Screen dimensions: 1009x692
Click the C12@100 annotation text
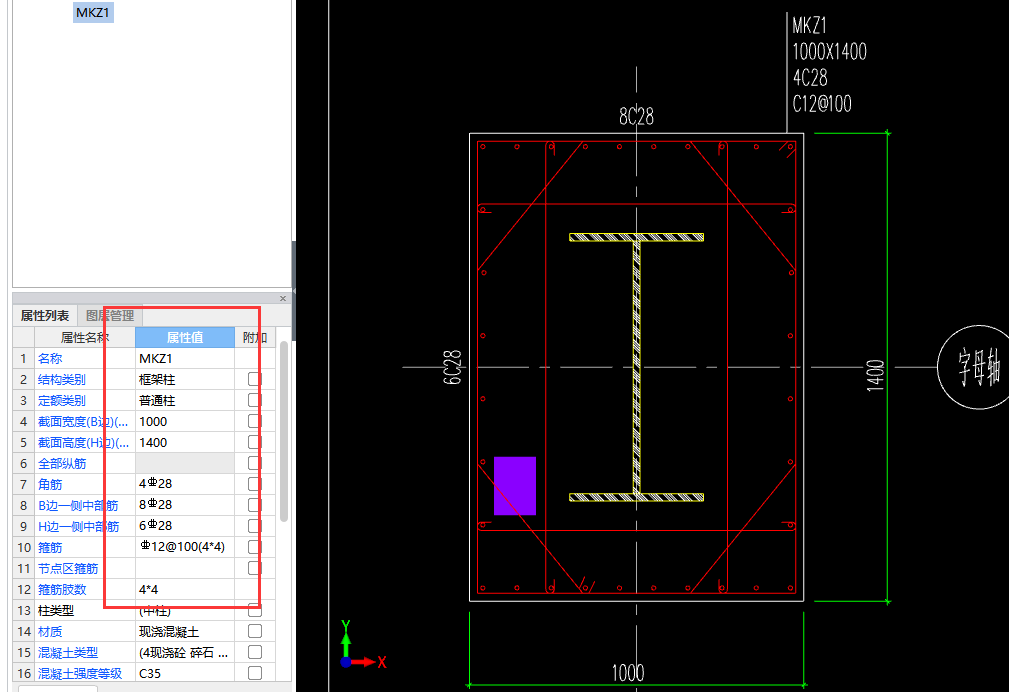[x=822, y=104]
